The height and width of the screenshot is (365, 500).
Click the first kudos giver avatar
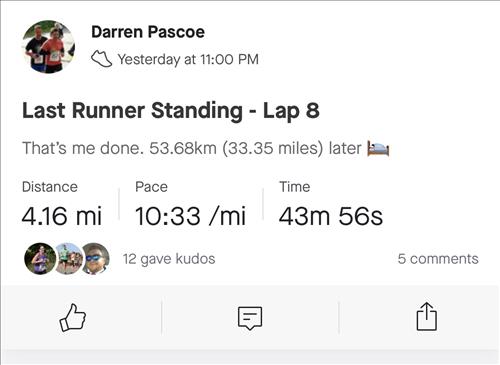(x=40, y=258)
